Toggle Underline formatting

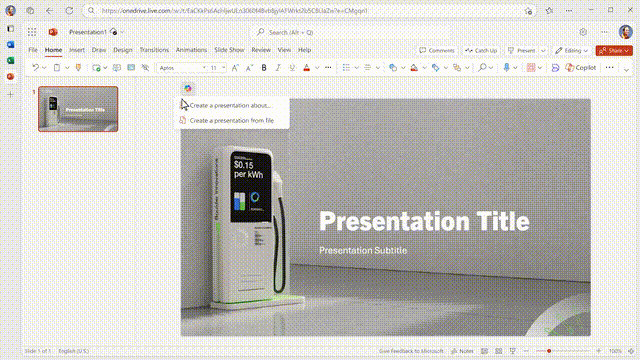click(x=292, y=68)
